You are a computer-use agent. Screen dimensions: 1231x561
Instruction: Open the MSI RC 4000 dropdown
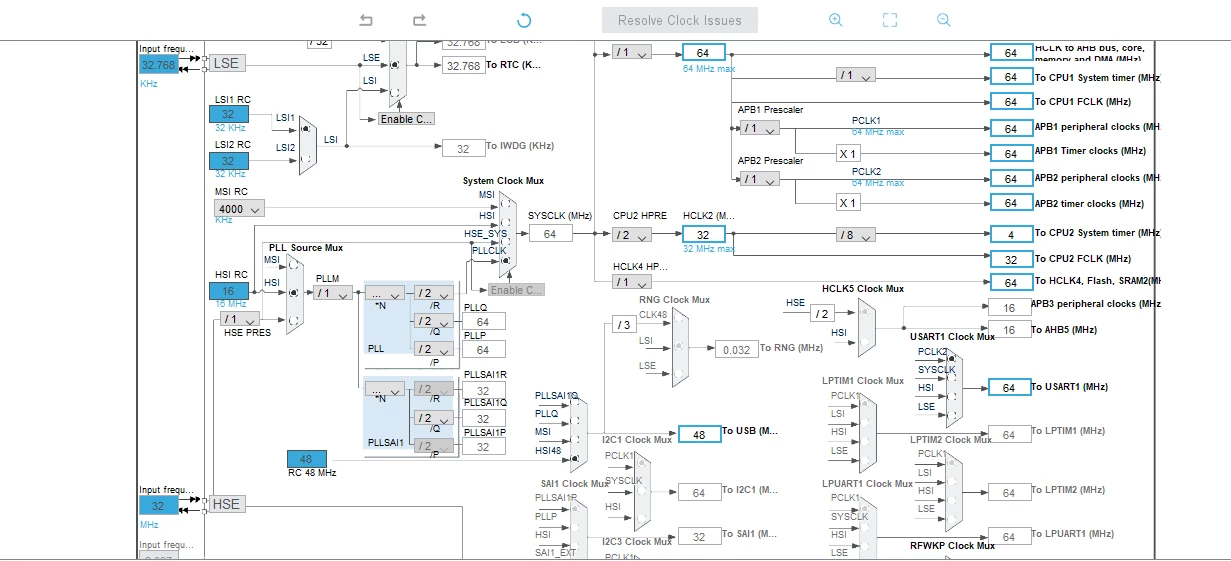coord(239,209)
